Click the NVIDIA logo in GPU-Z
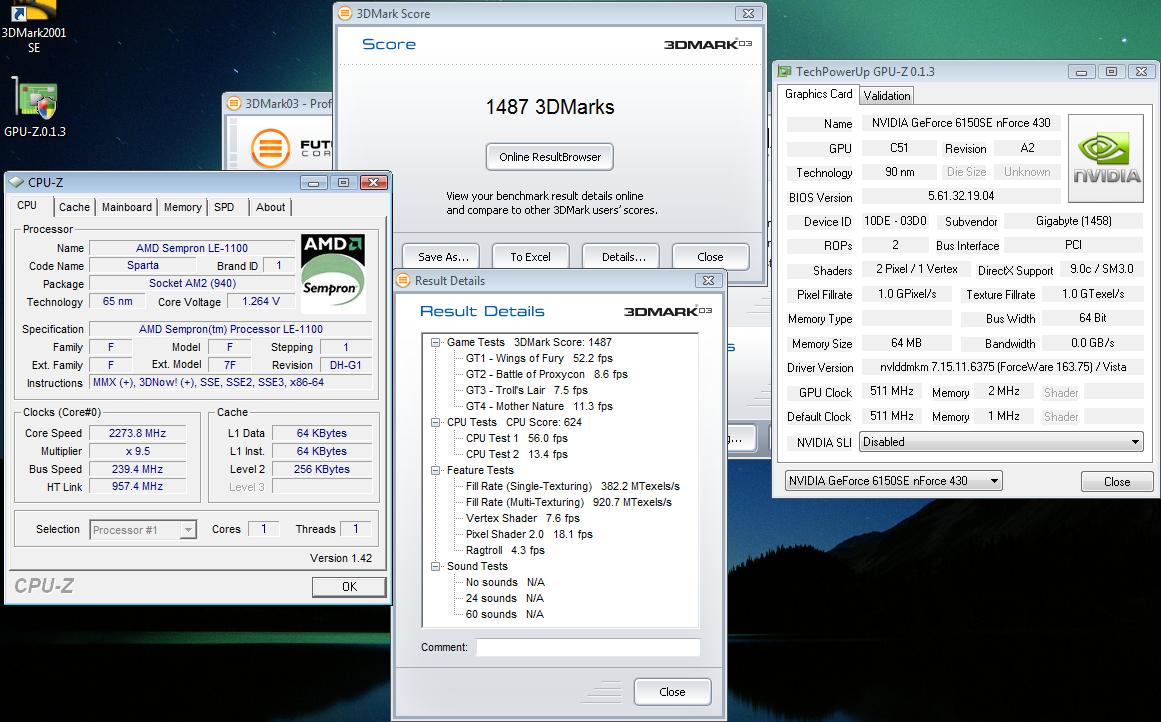This screenshot has height=722, width=1161. (1106, 158)
